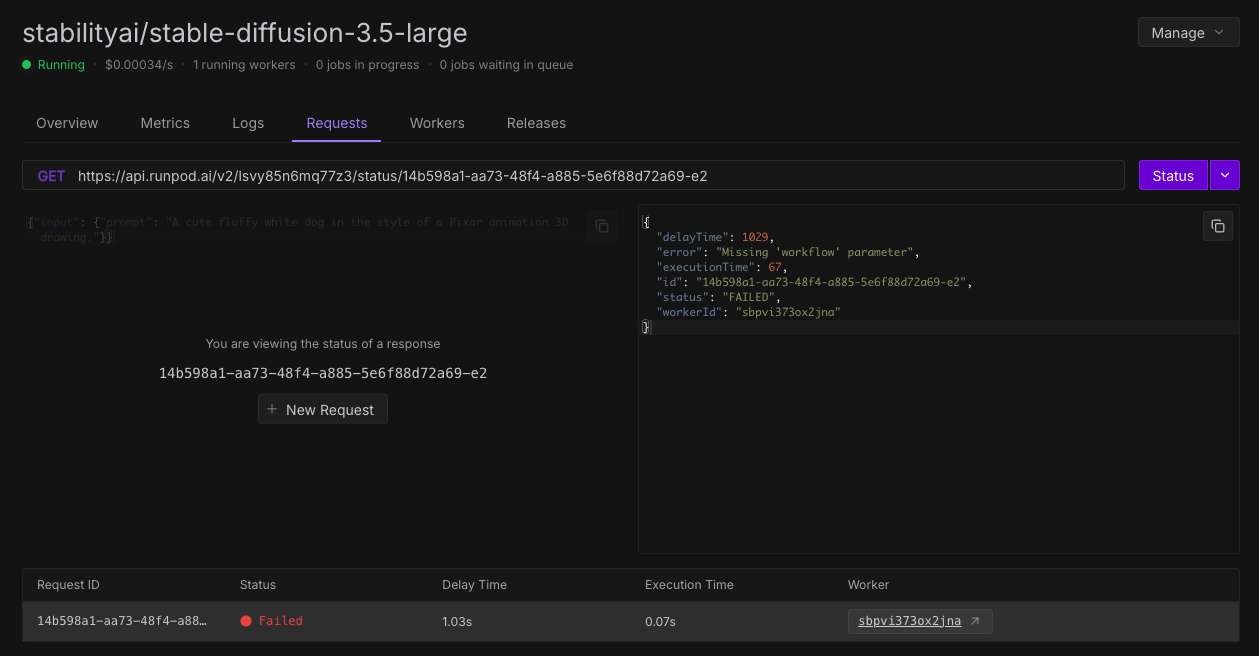
Task: Click the Worker column header
Action: 868,585
